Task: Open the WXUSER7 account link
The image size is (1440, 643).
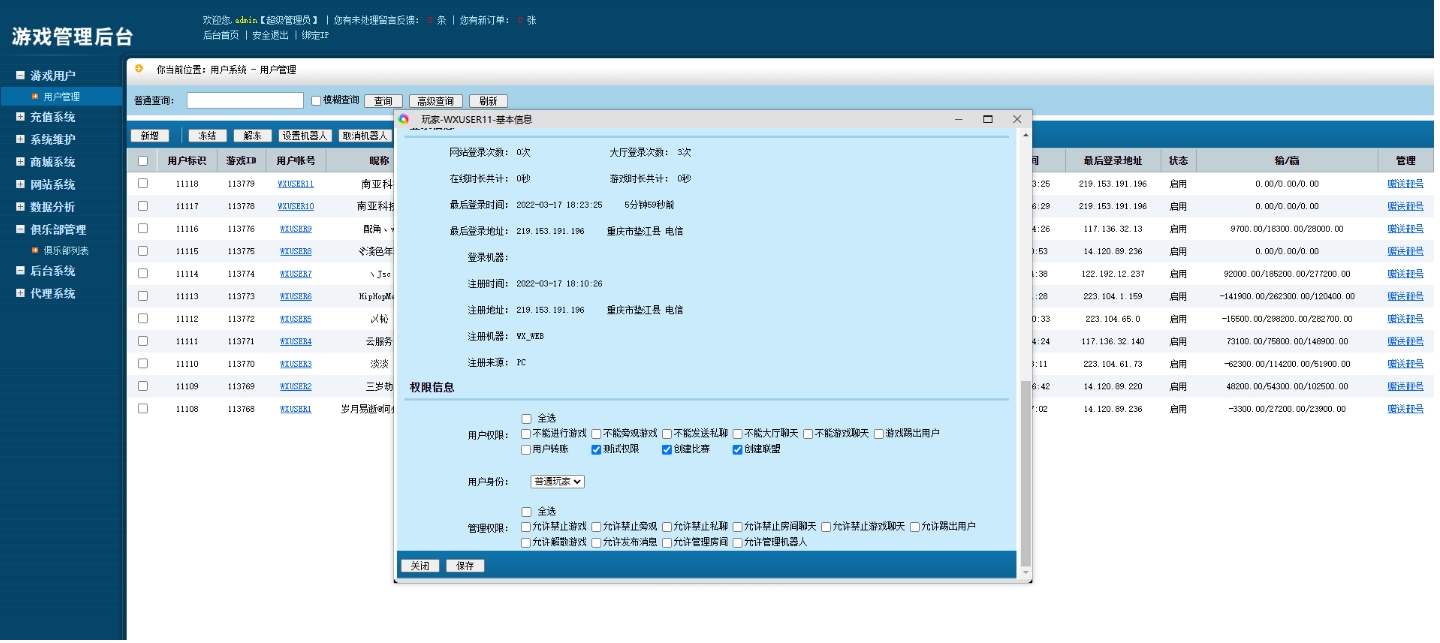Action: coord(296,274)
